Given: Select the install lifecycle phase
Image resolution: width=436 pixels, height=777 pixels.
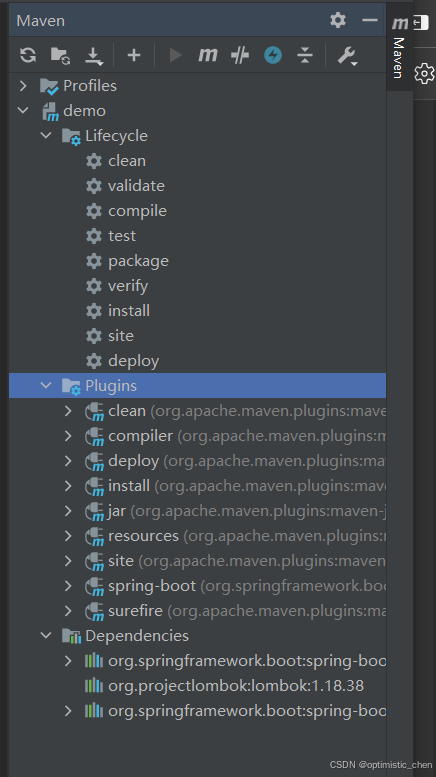Looking at the screenshot, I should (x=129, y=311).
